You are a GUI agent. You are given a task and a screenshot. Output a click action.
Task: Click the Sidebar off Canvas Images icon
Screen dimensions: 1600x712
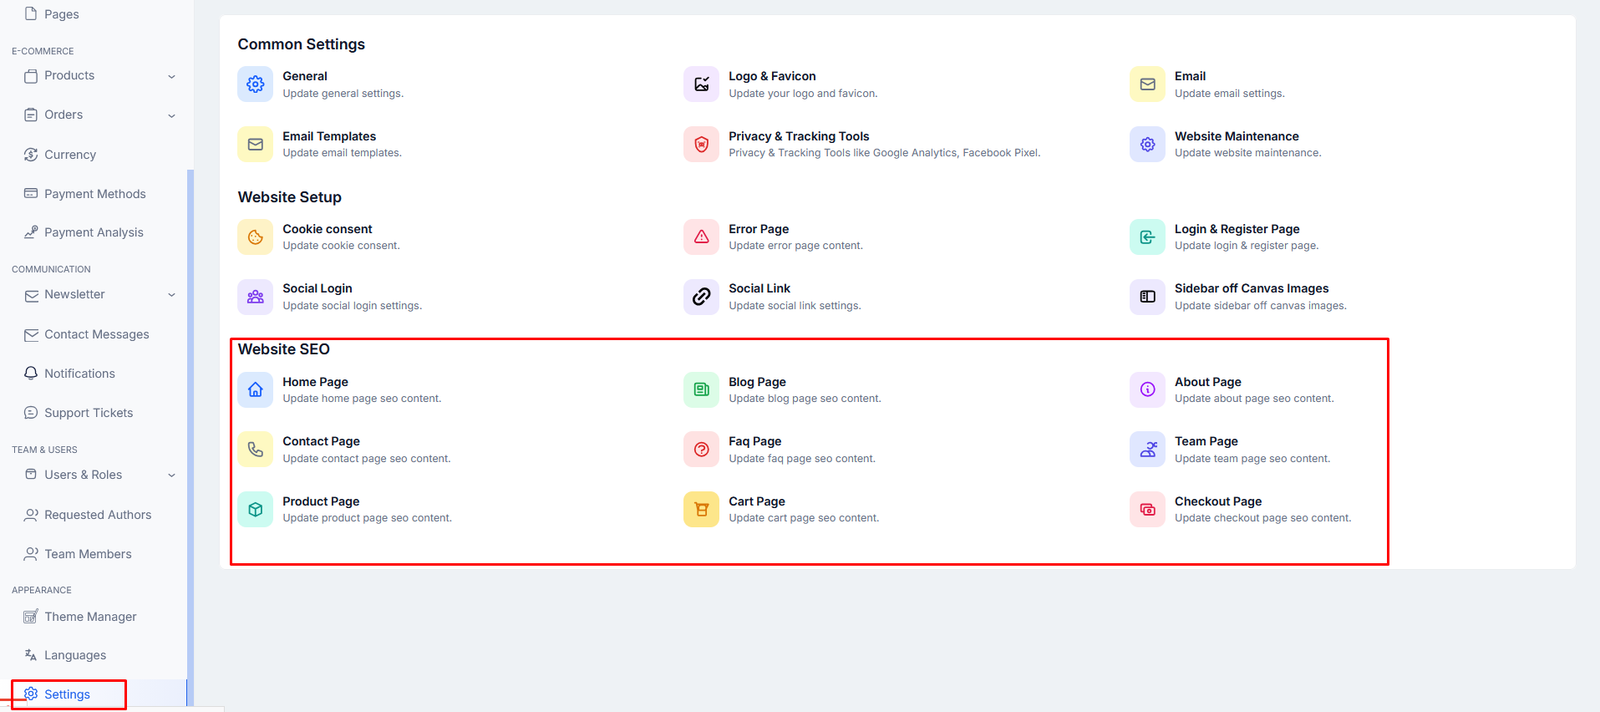(x=1147, y=296)
